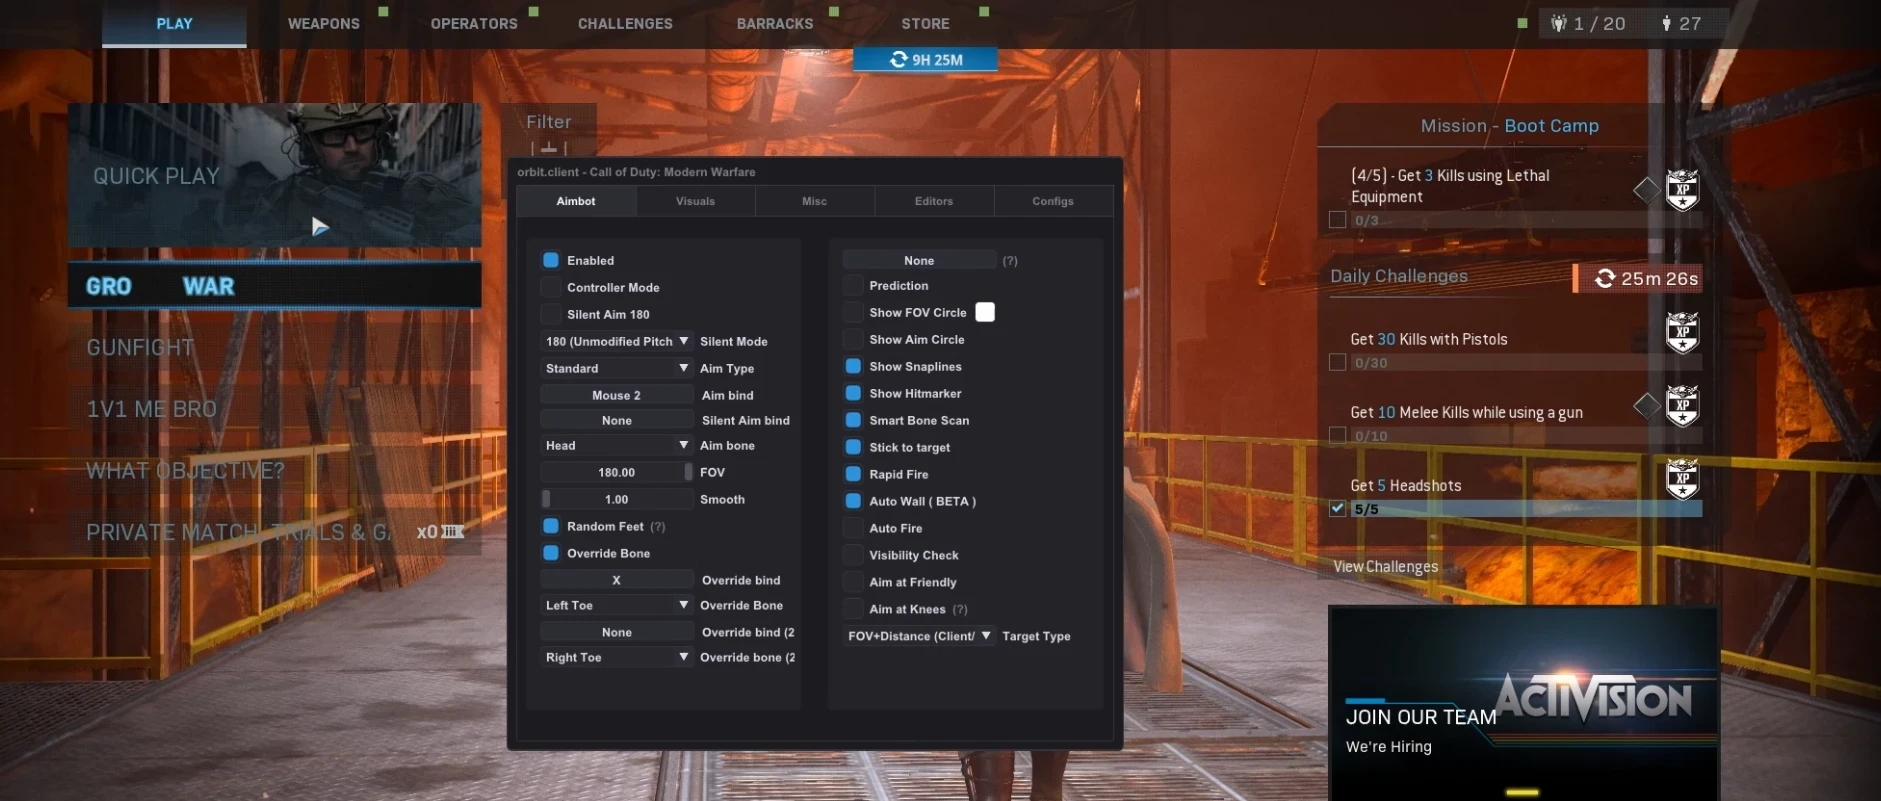Toggle the Rapid Fire checkbox
The width and height of the screenshot is (1881, 801).
pos(853,474)
